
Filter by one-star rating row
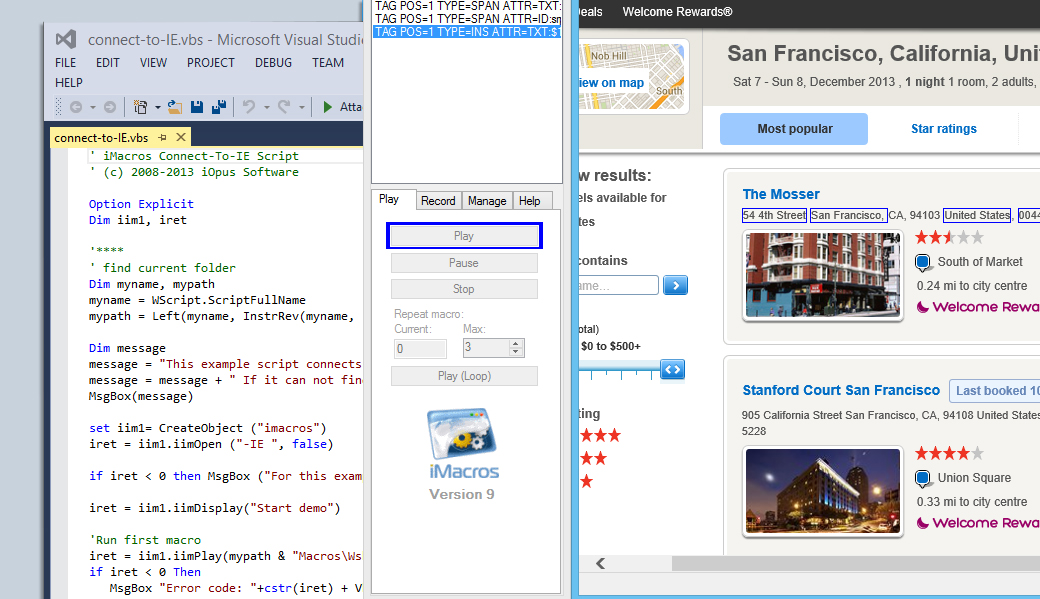[x=586, y=482]
